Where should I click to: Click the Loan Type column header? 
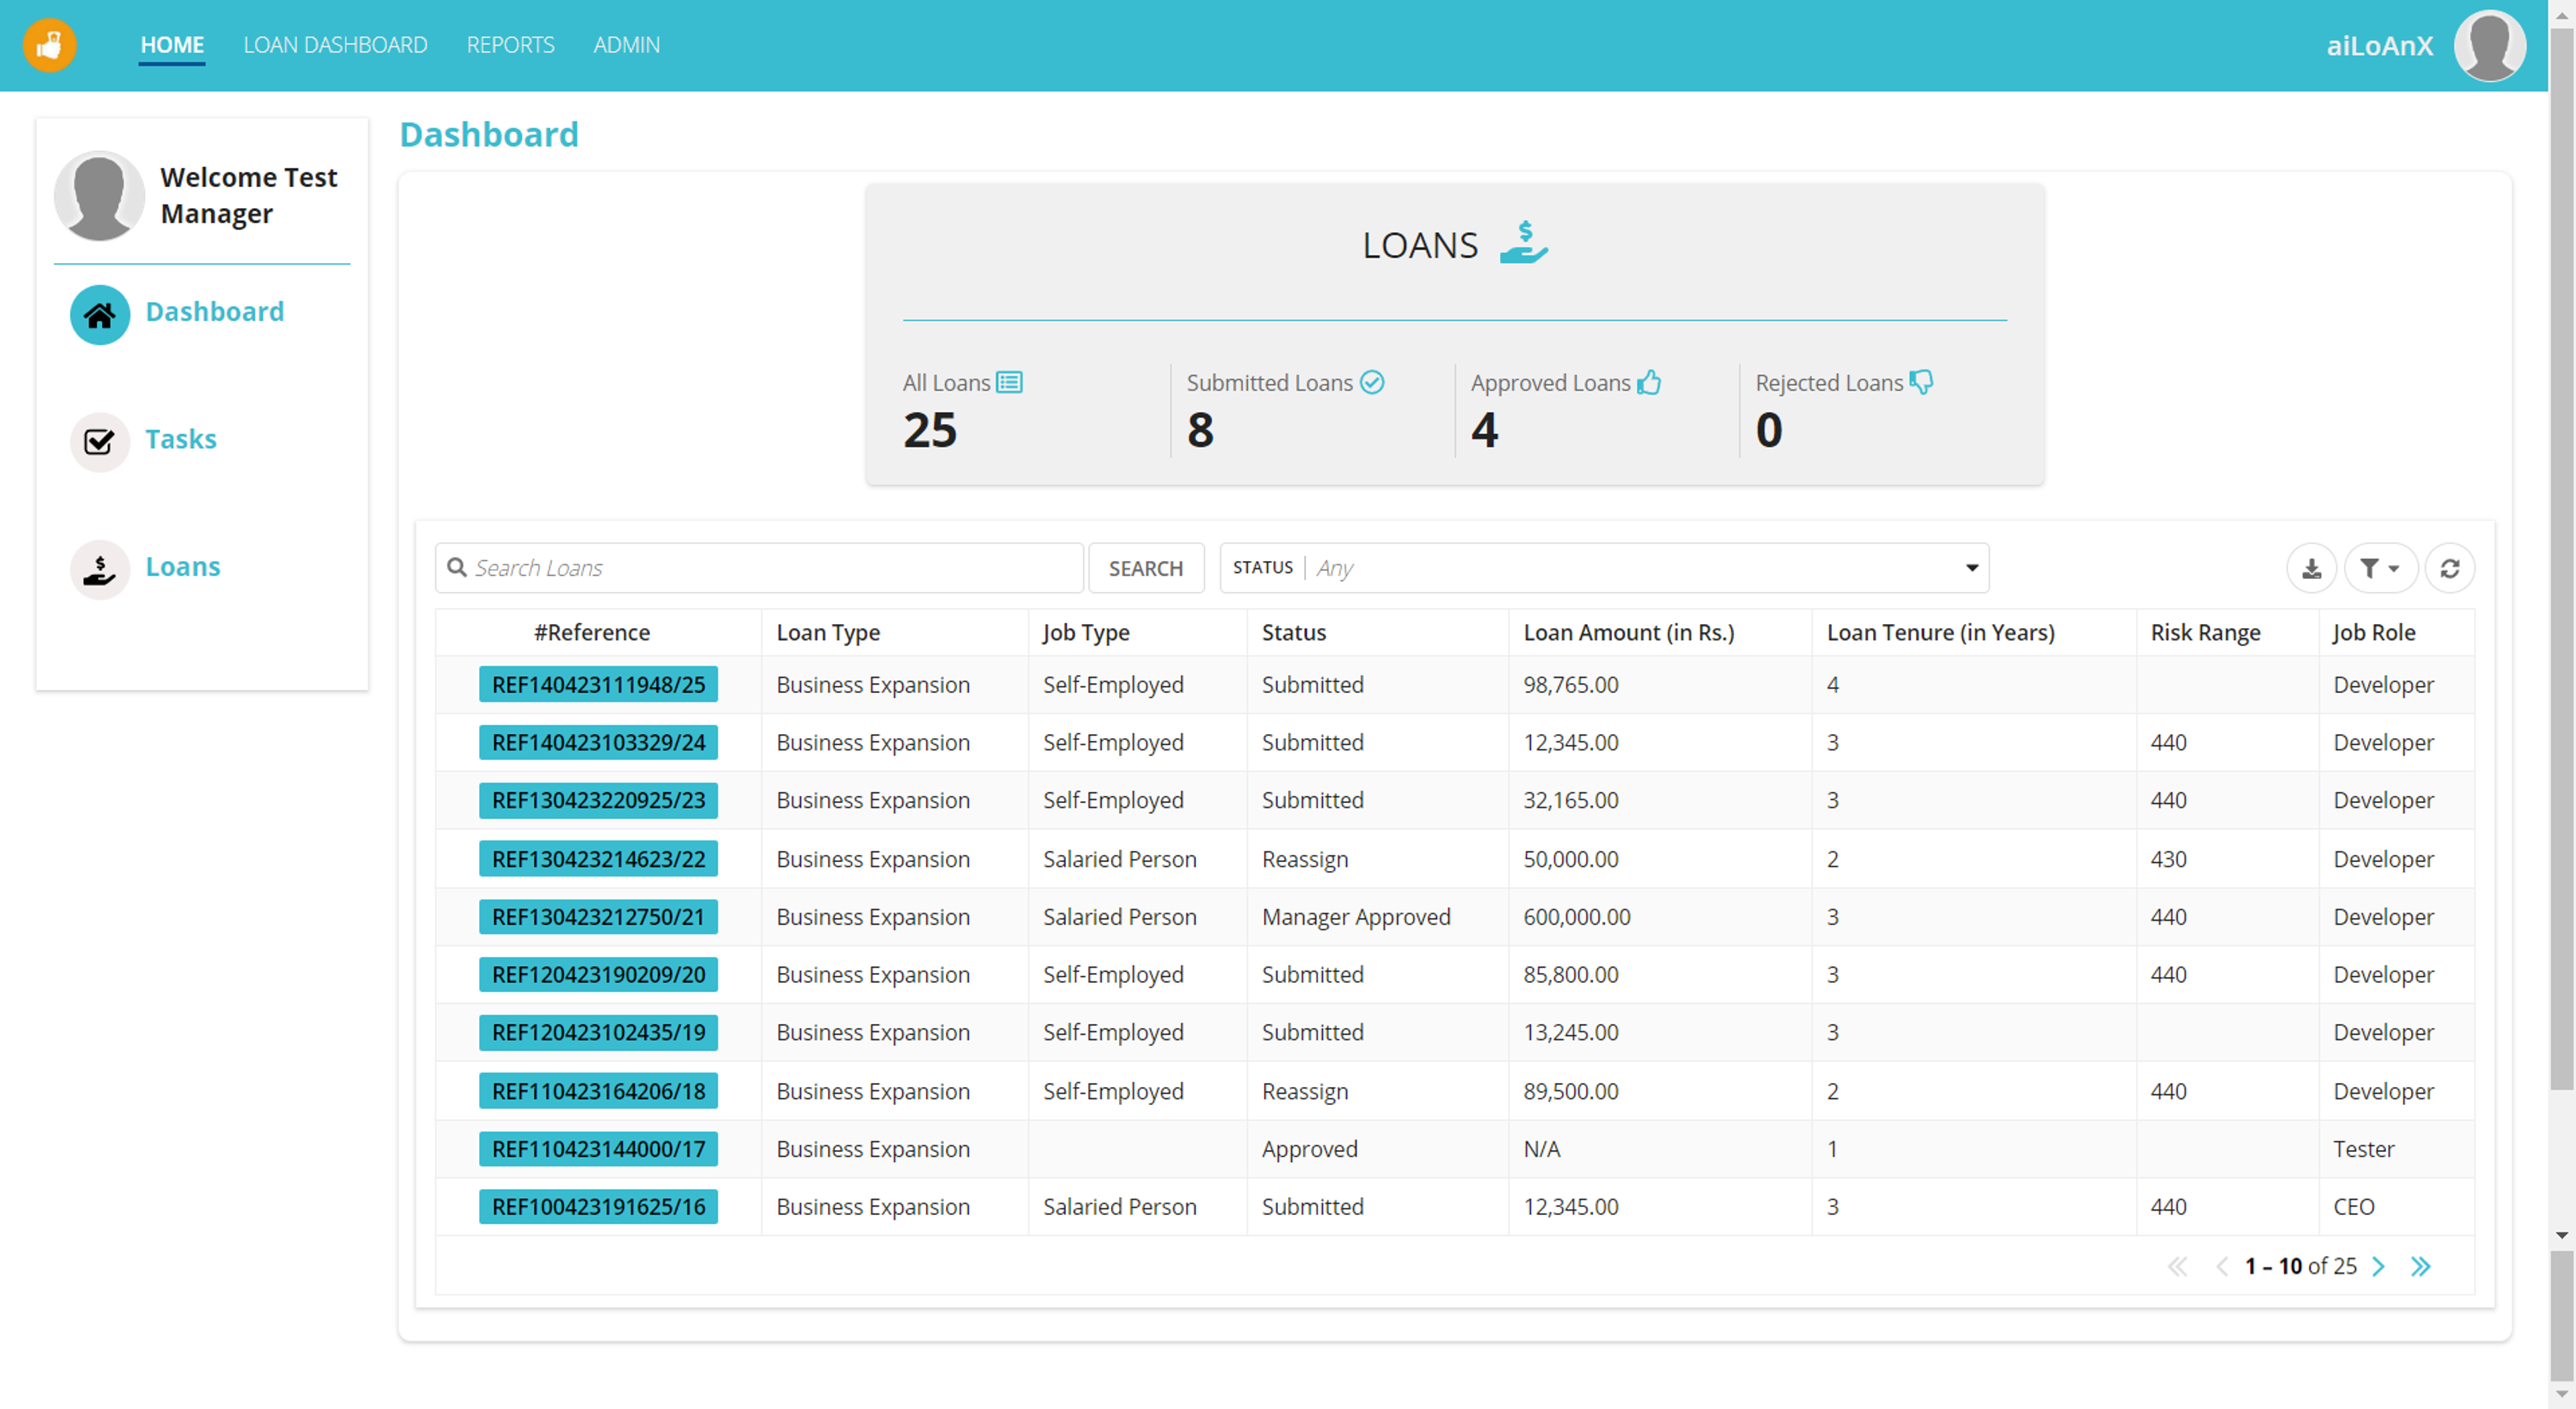pos(828,633)
